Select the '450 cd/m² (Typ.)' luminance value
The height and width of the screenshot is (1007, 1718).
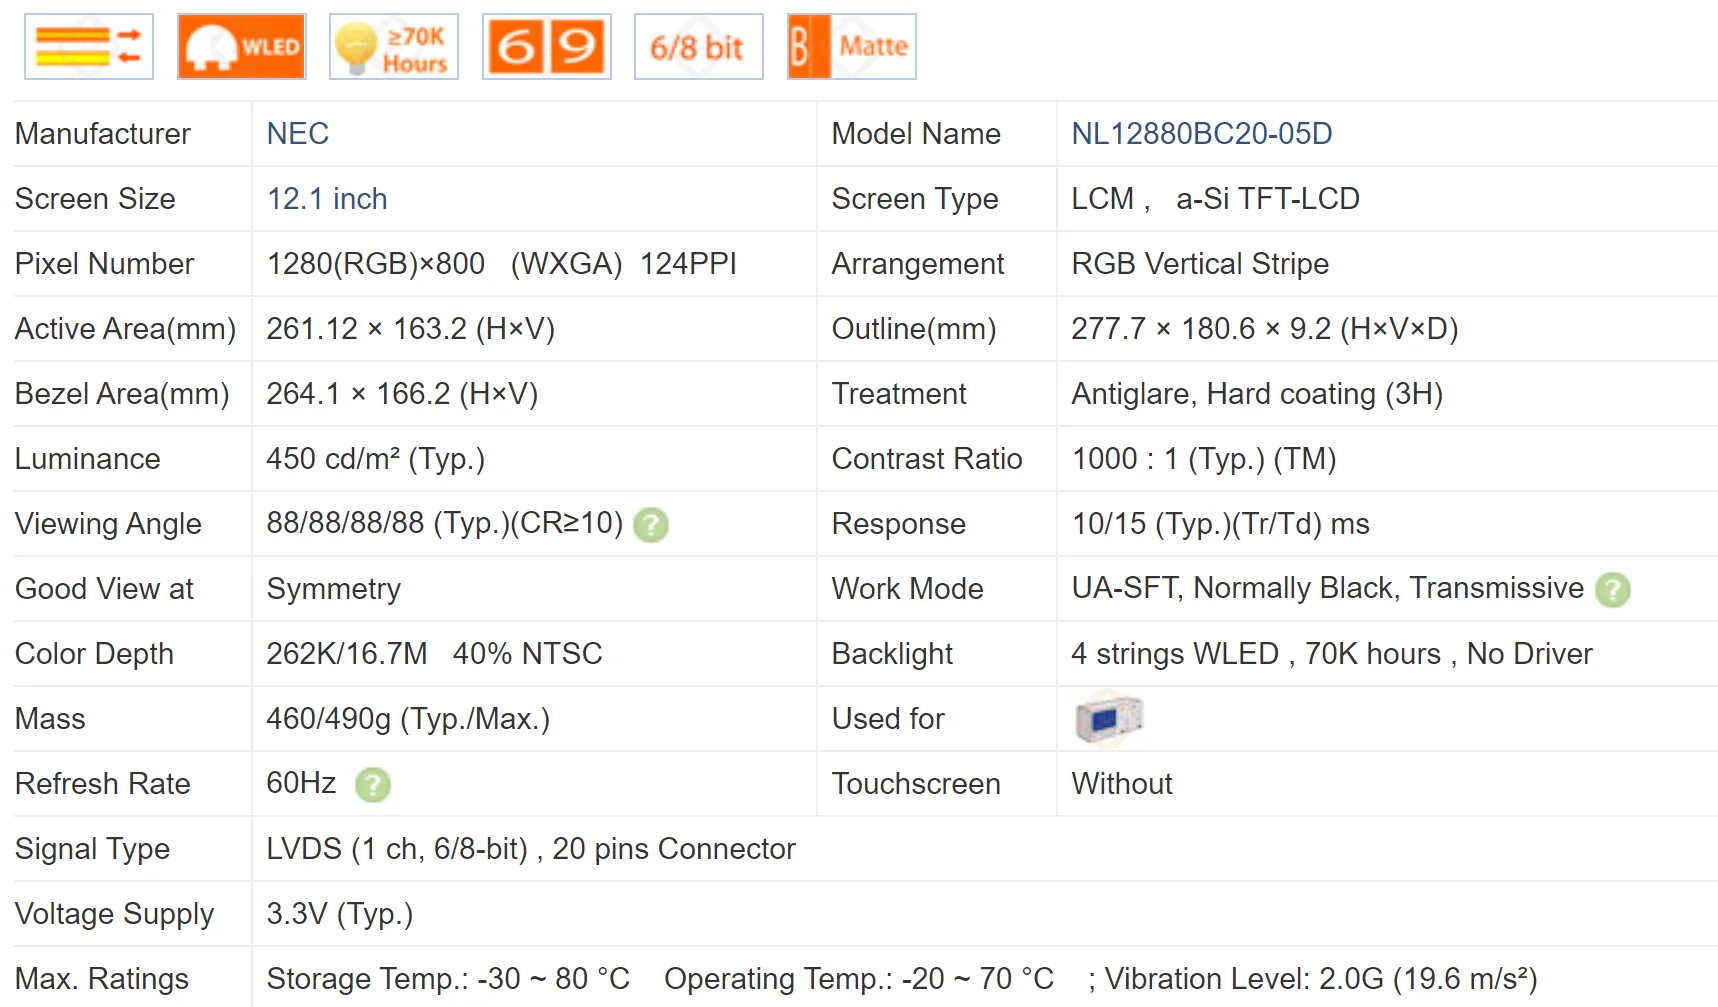(x=375, y=459)
